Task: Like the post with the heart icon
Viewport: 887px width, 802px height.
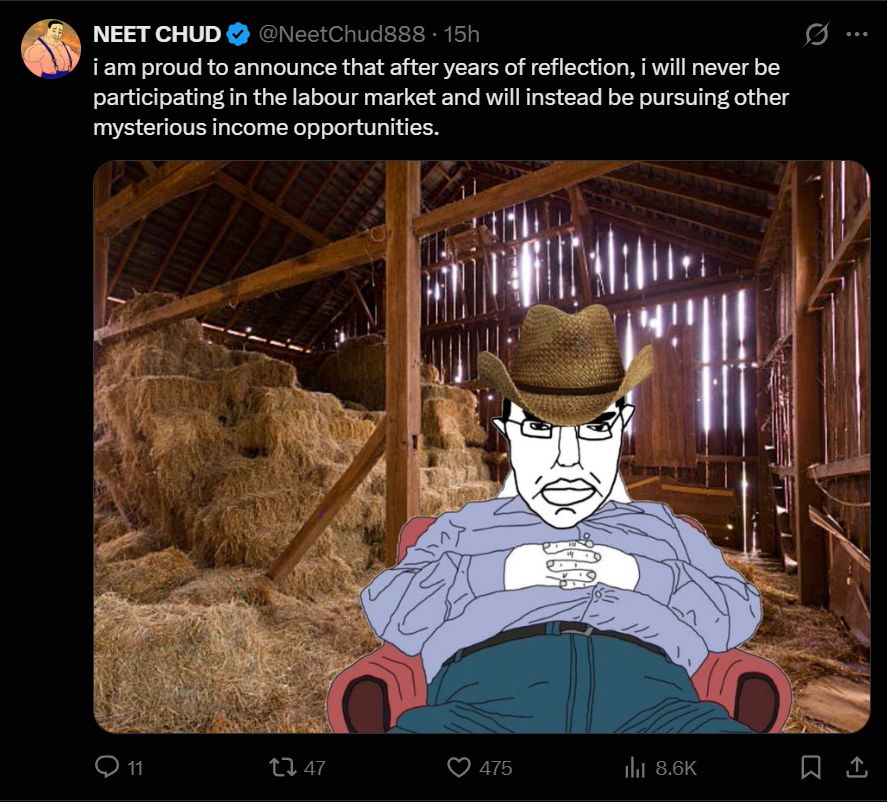Action: 459,767
